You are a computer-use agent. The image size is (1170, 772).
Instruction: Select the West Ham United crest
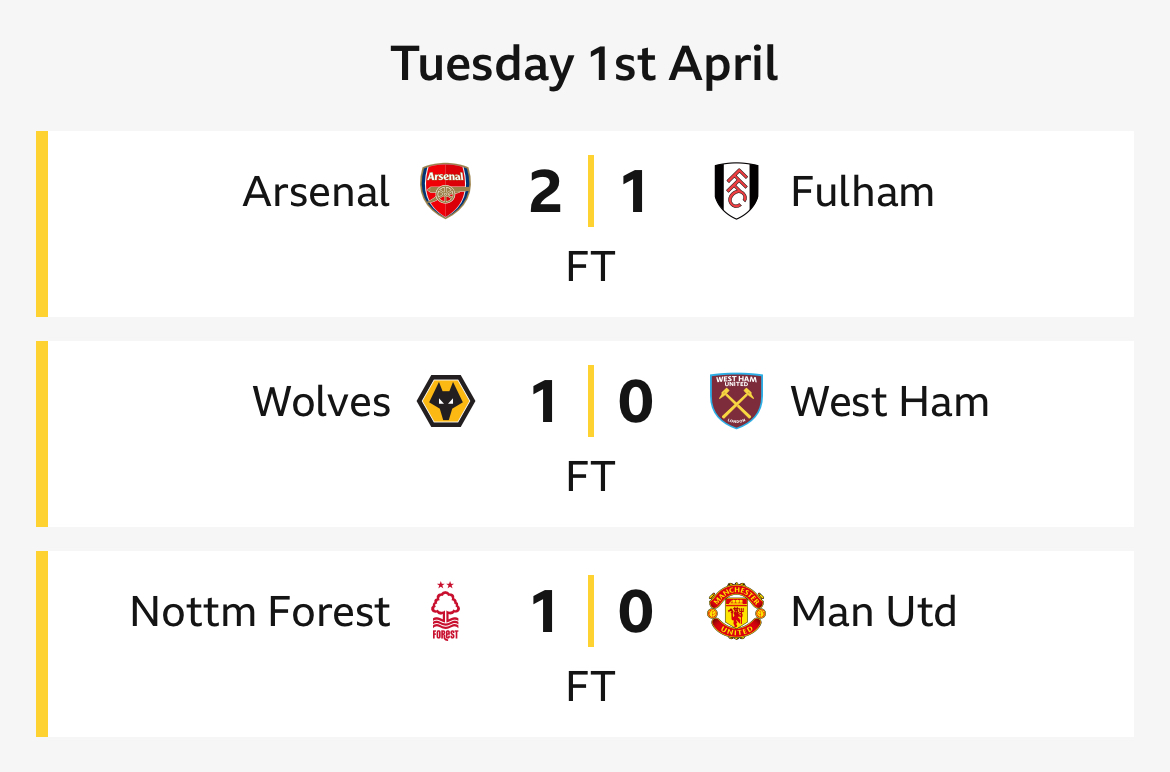point(736,401)
